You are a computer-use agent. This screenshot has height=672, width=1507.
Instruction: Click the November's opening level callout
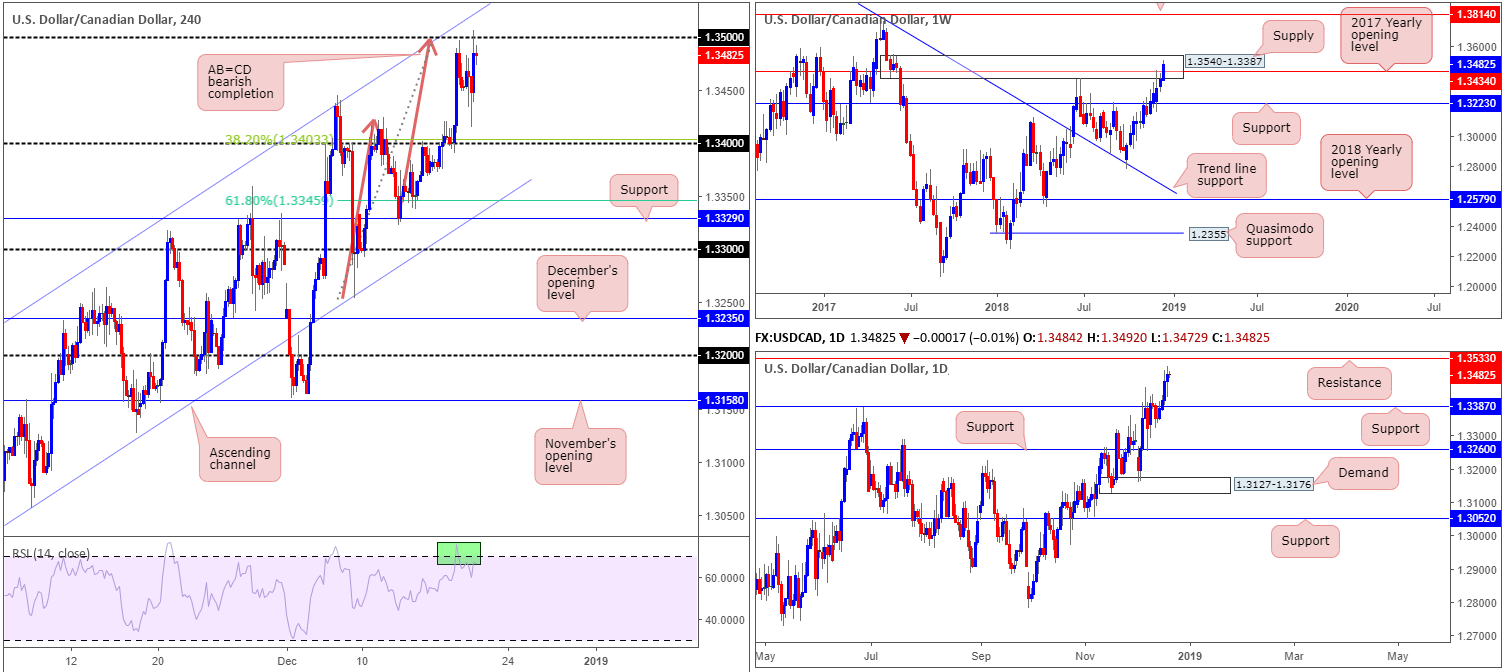coord(580,456)
